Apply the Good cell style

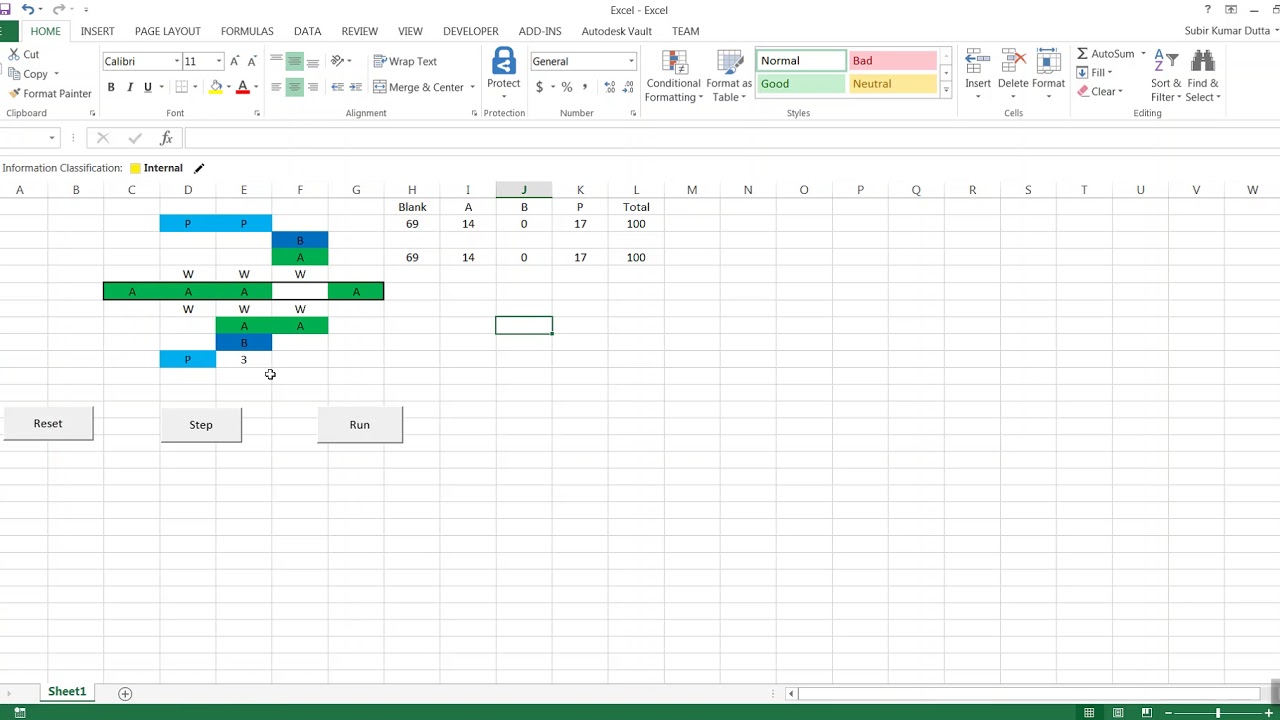click(x=801, y=84)
